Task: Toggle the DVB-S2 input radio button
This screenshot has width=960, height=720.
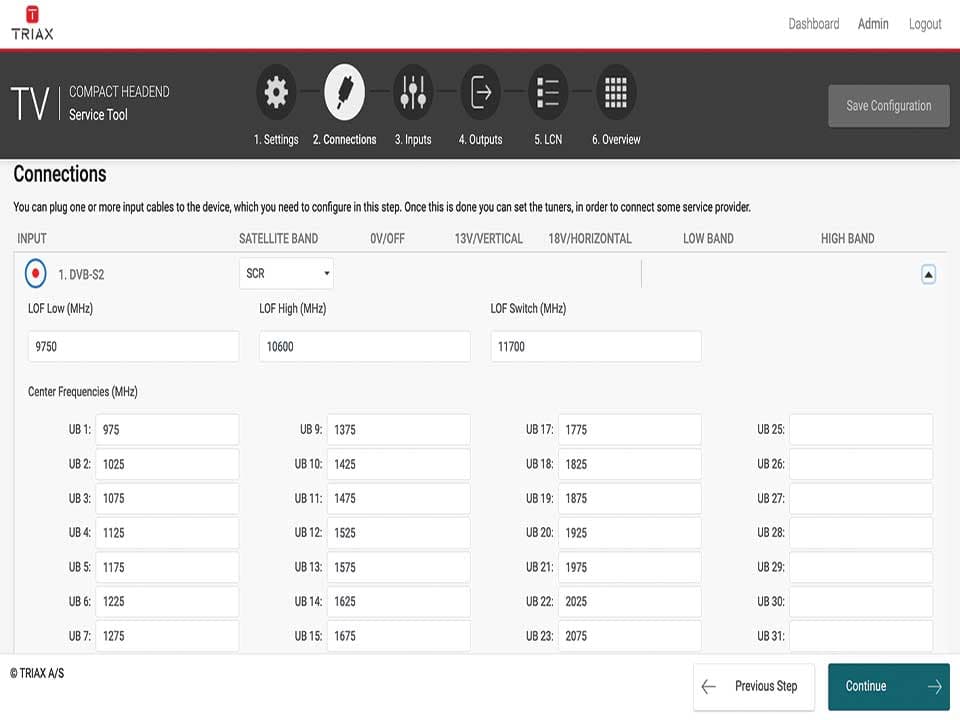Action: coord(36,273)
